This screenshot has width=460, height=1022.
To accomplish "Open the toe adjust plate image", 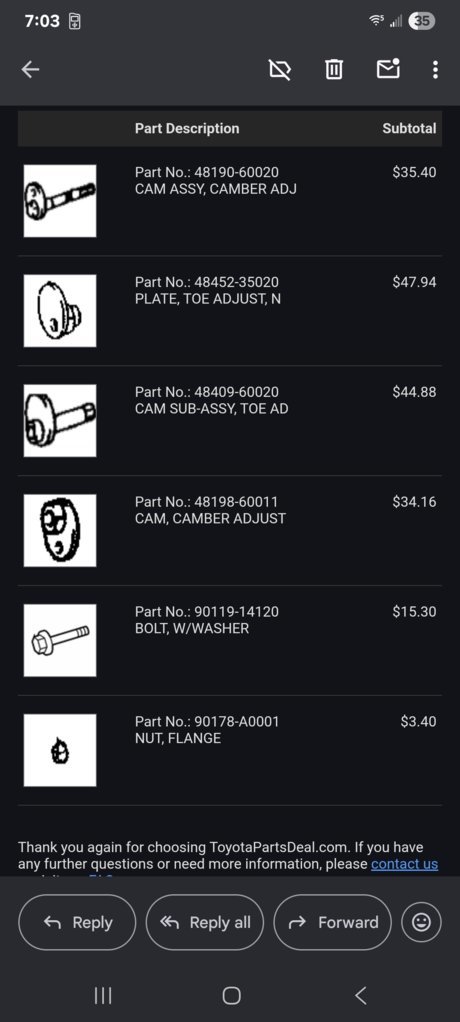I will [60, 310].
